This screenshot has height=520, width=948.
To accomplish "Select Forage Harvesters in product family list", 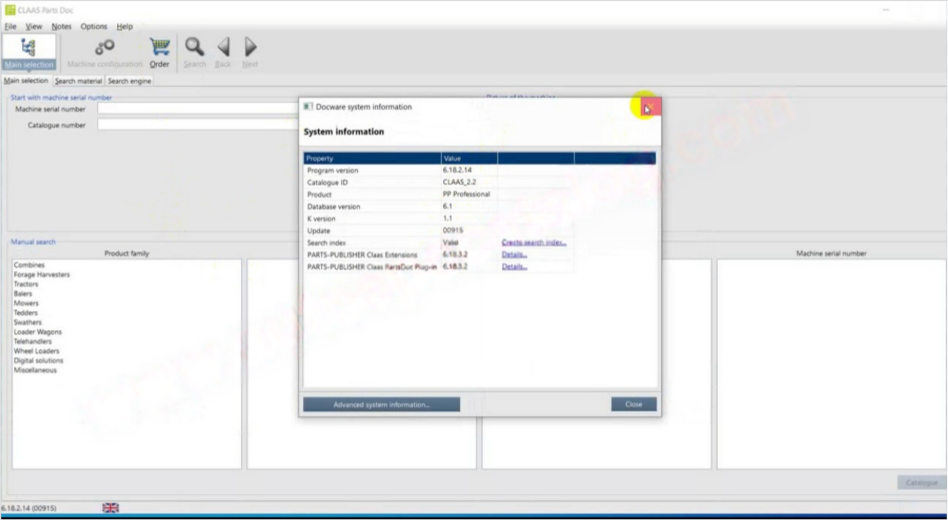I will coord(41,275).
